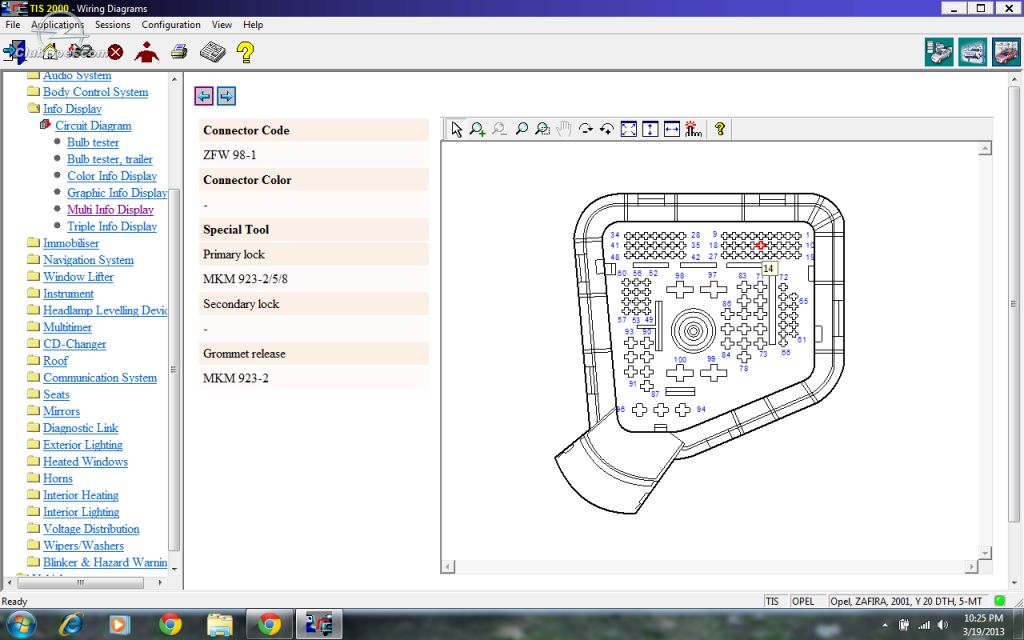Open the Sessions menu
The width and height of the screenshot is (1024, 640).
pos(112,25)
